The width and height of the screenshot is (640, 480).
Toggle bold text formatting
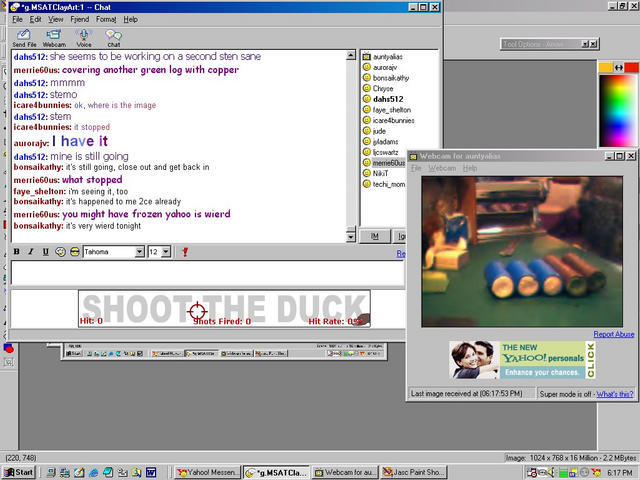(x=17, y=252)
